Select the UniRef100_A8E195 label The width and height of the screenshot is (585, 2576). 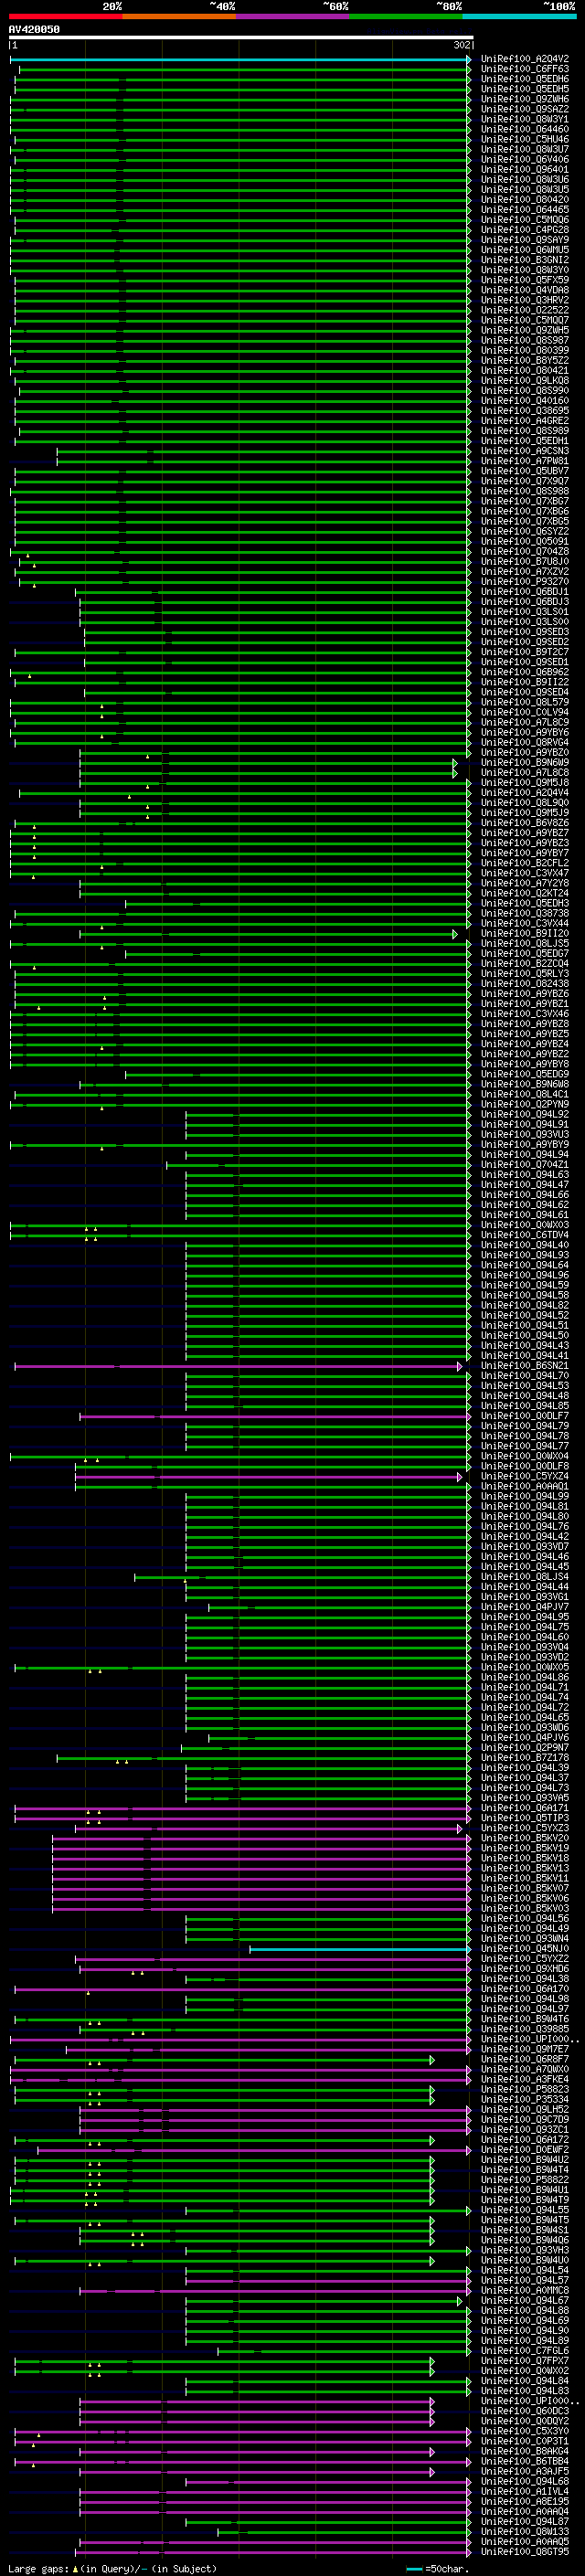point(525,2502)
